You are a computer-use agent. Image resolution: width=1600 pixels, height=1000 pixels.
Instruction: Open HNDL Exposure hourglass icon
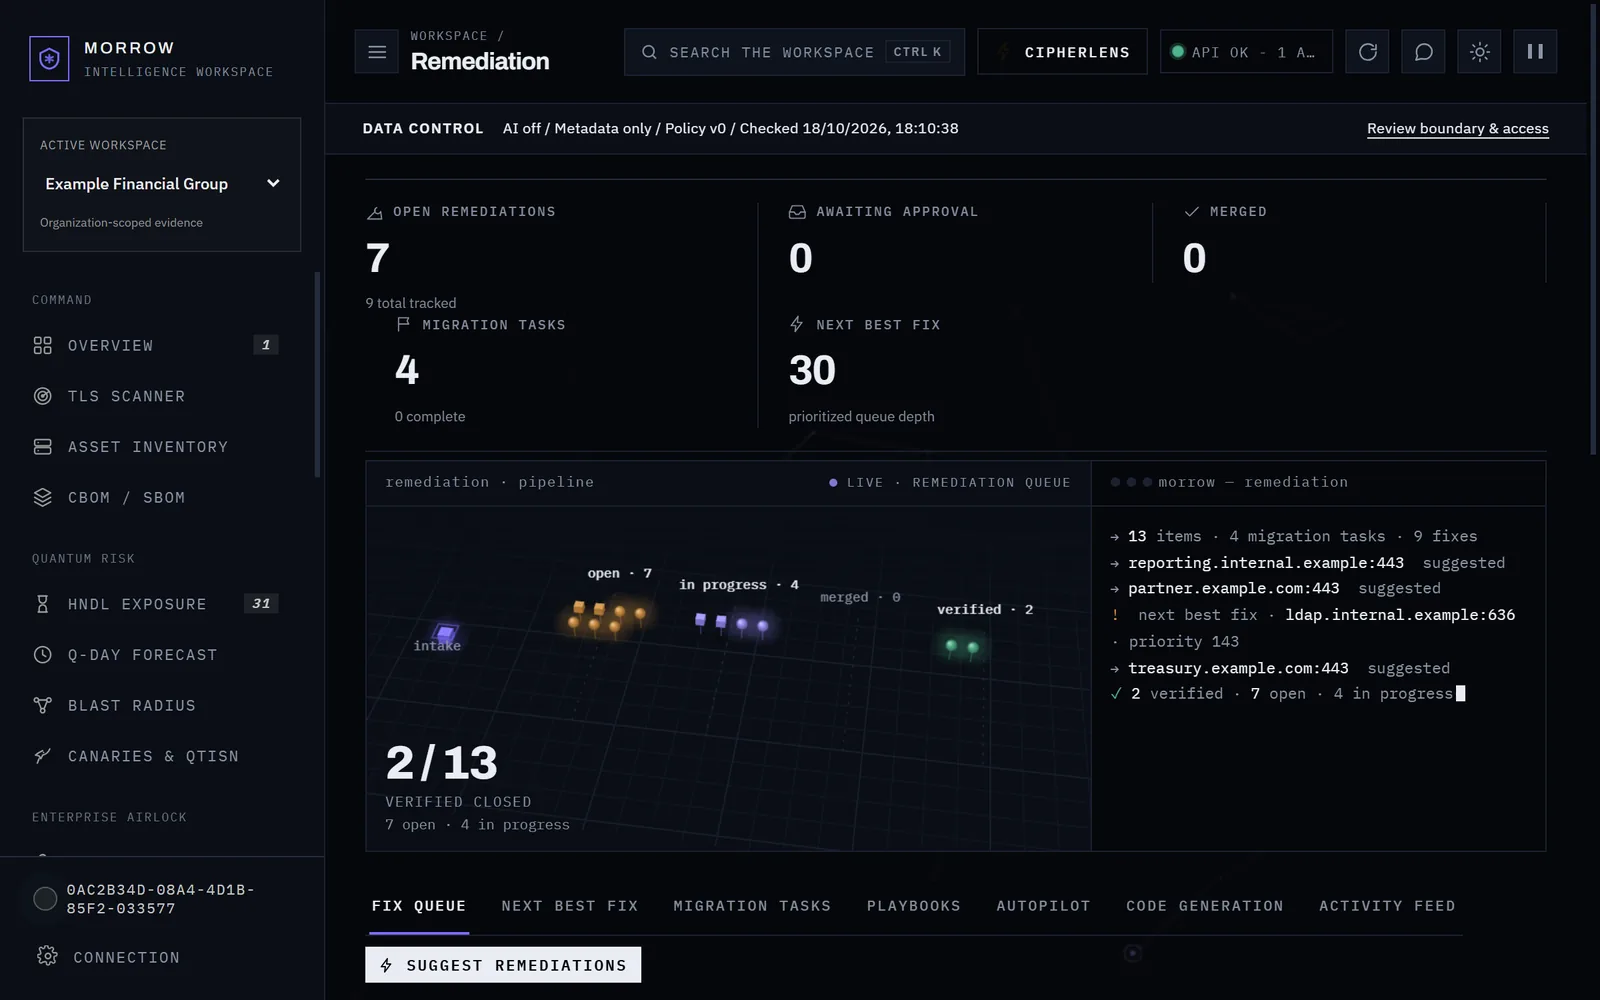pos(43,604)
